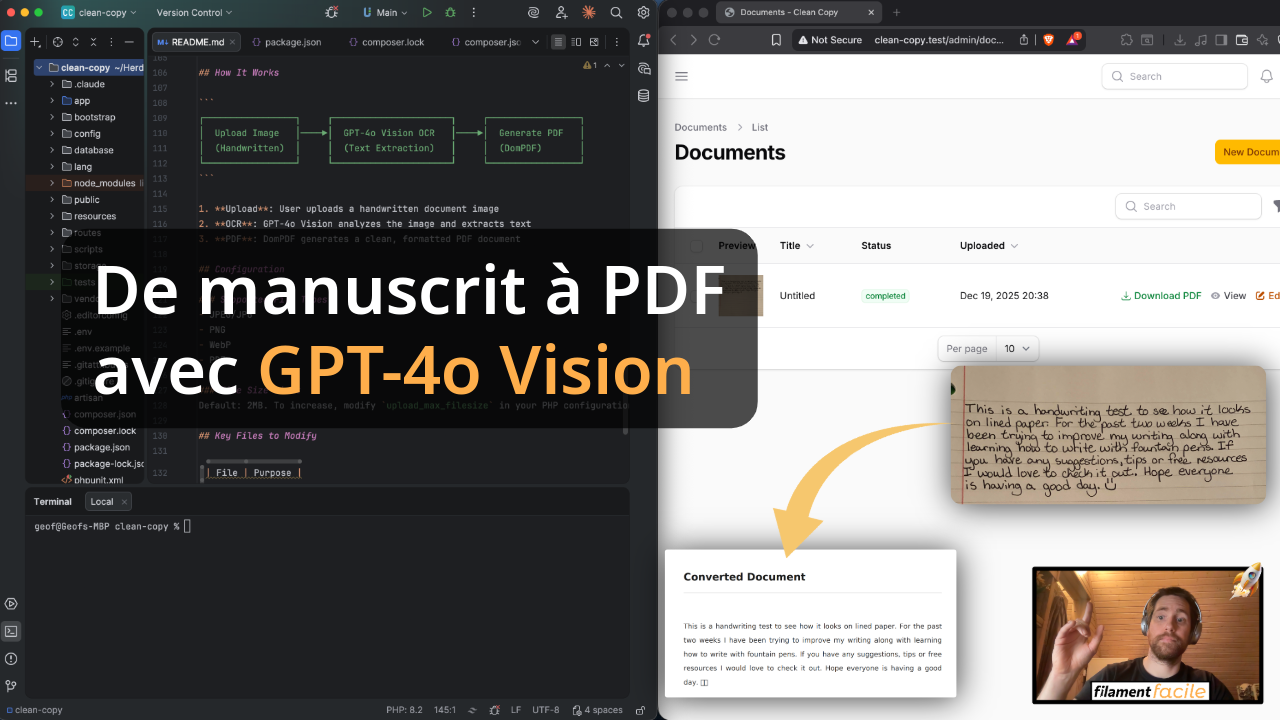Open the Version Control menu
Screen dimensions: 1280x720
tap(189, 12)
